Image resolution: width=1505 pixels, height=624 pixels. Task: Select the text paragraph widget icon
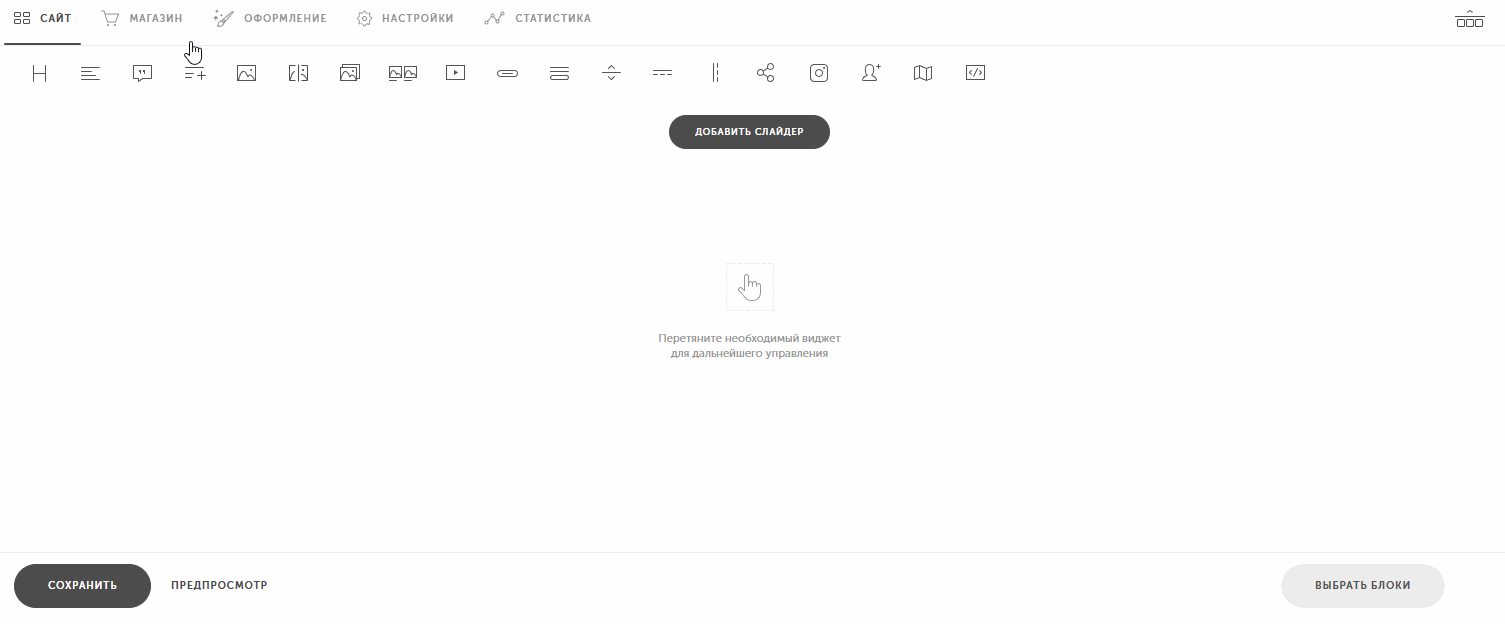click(91, 73)
